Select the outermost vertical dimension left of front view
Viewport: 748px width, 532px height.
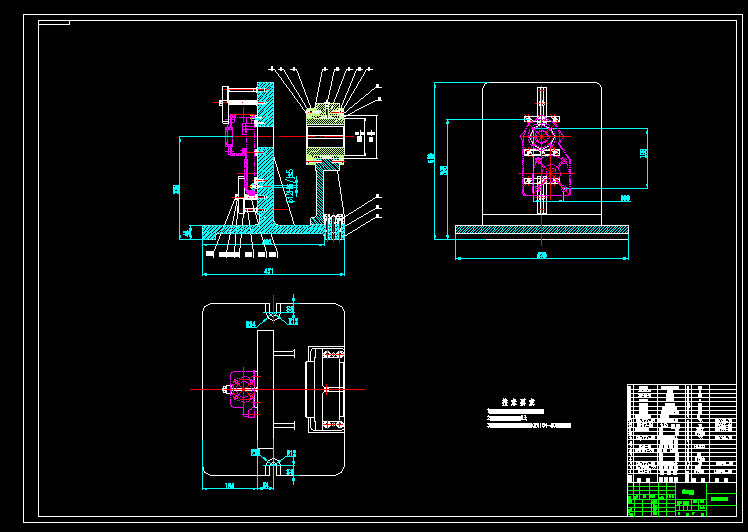tap(431, 157)
